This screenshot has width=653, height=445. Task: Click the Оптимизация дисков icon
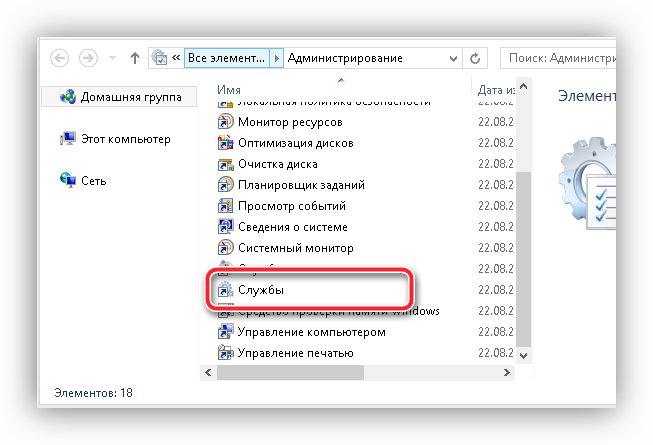[226, 143]
